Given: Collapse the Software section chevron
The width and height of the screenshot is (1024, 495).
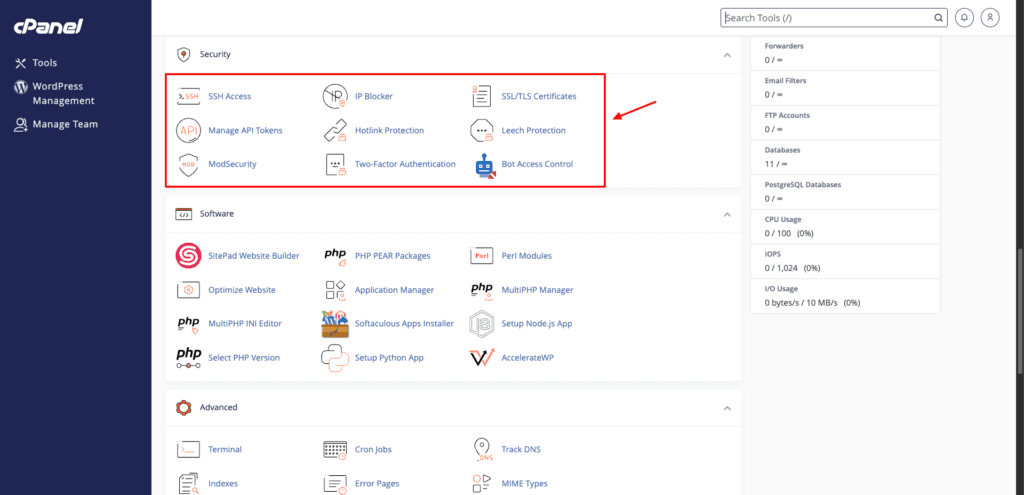Looking at the screenshot, I should coord(727,214).
